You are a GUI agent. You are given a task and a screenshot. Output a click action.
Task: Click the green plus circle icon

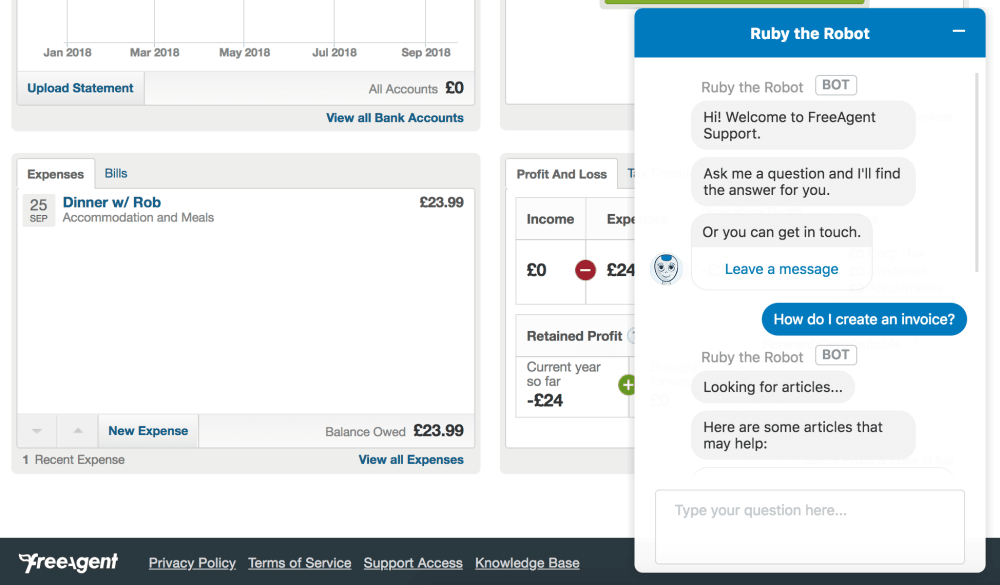(x=627, y=384)
